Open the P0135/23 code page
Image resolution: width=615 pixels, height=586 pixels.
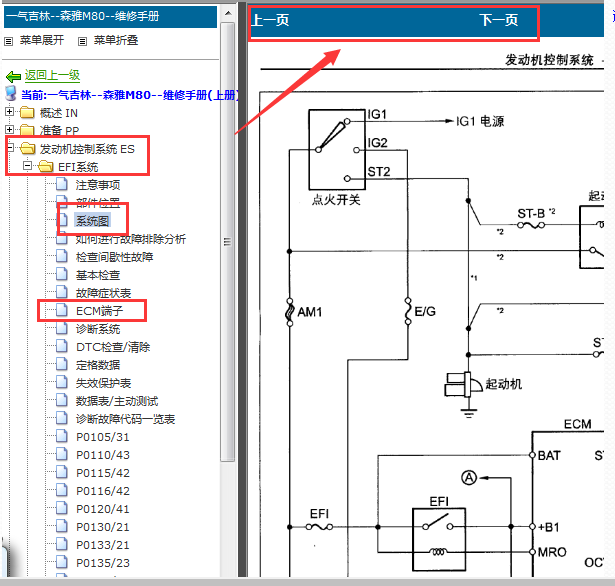[x=103, y=563]
